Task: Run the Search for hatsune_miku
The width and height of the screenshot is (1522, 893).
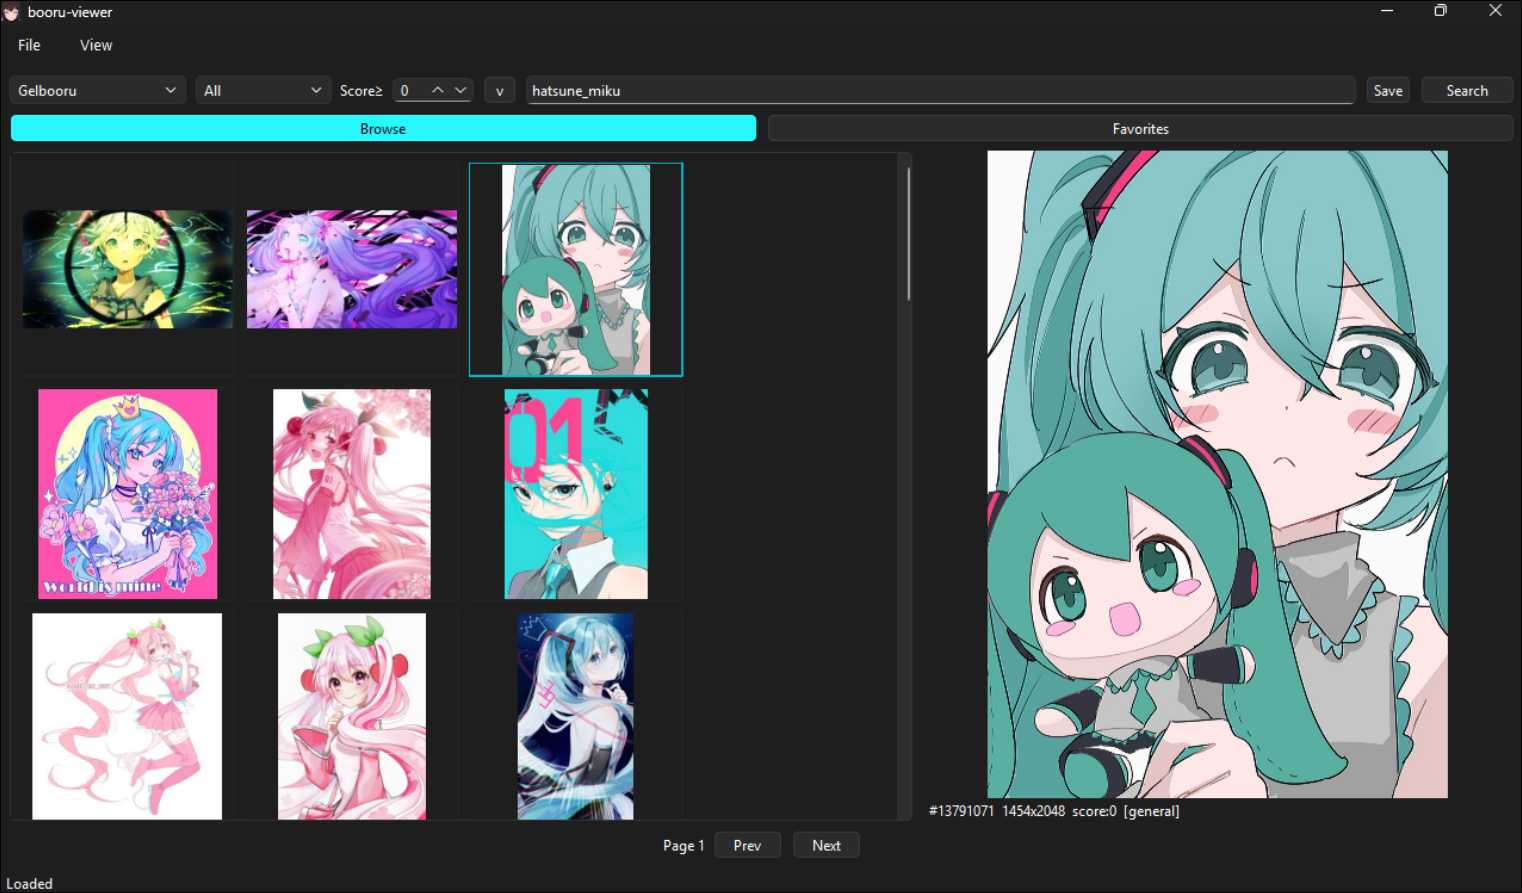Action: (1466, 90)
